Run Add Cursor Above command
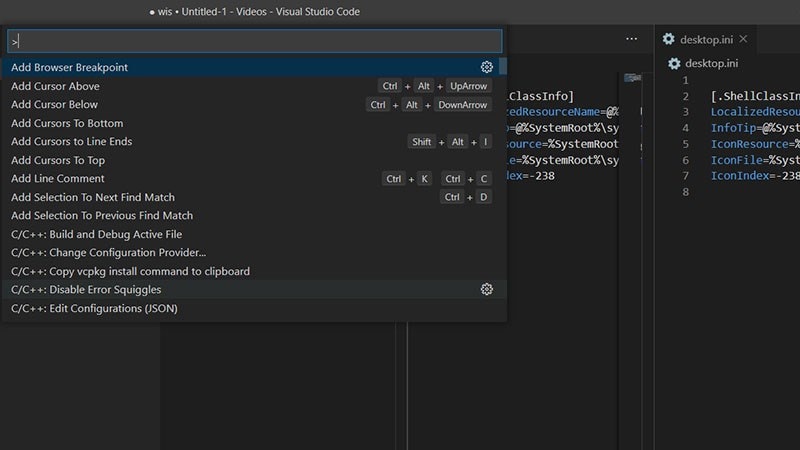 point(254,86)
